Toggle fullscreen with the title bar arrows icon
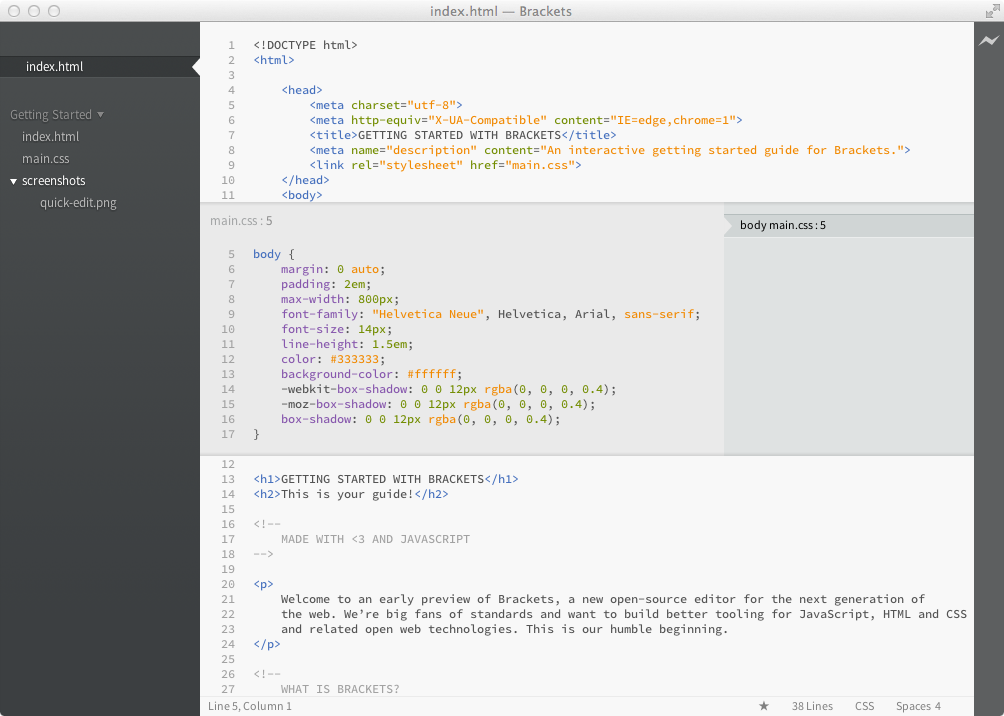 point(992,11)
